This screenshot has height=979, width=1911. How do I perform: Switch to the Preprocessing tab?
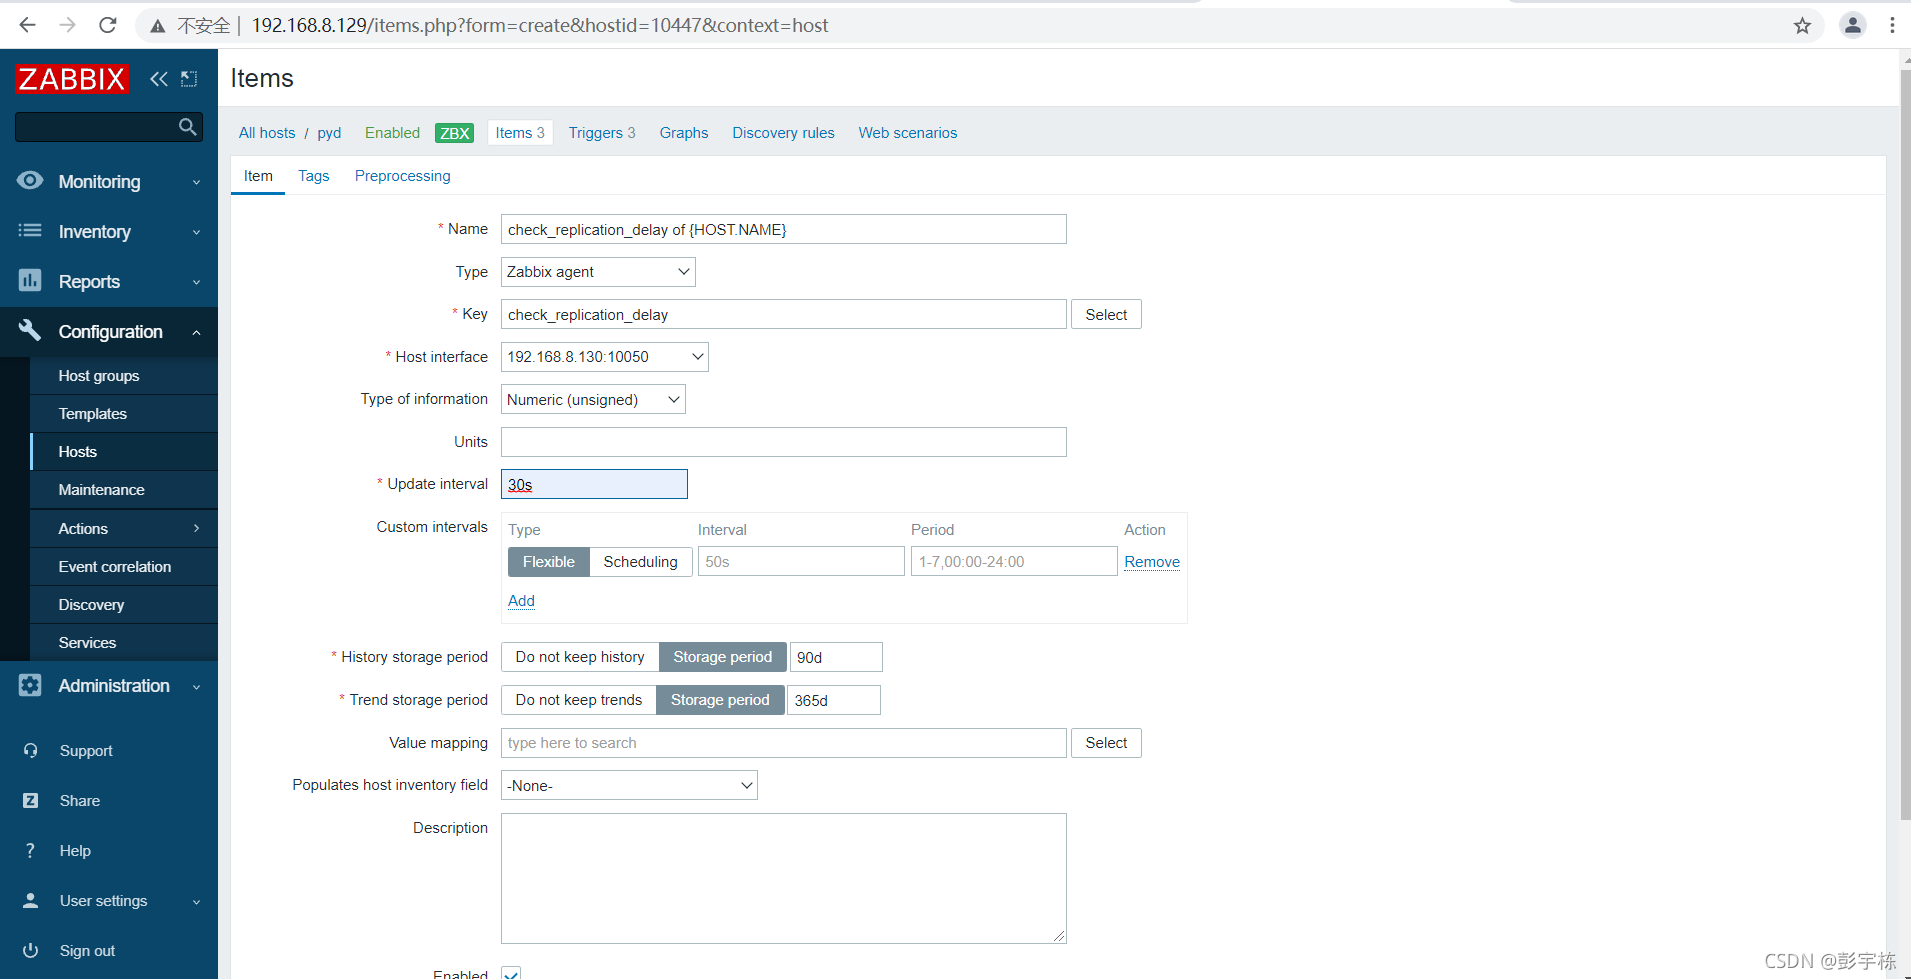pos(402,176)
